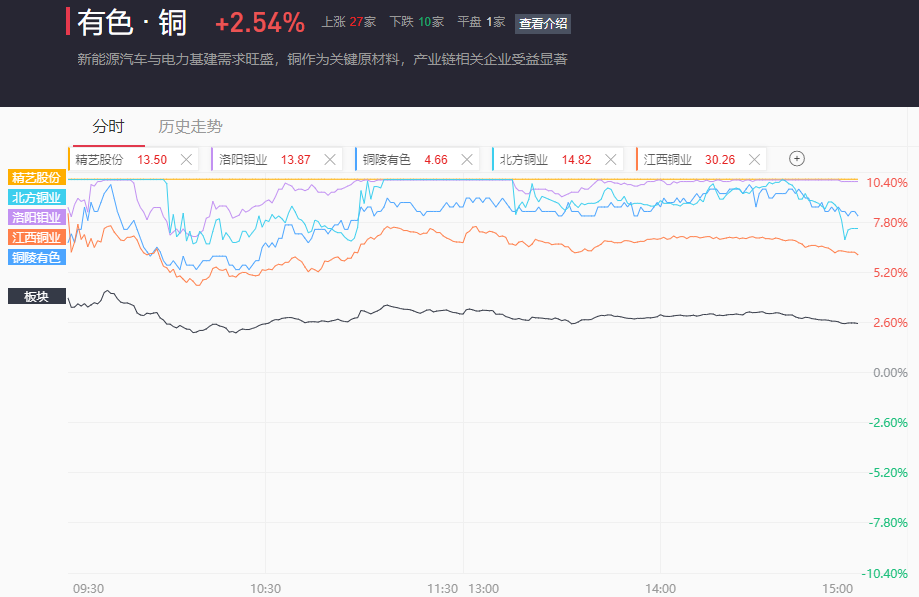Remove 洛阳钼业 comparison stock chip
Viewport: 919px width, 597px height.
(x=330, y=159)
